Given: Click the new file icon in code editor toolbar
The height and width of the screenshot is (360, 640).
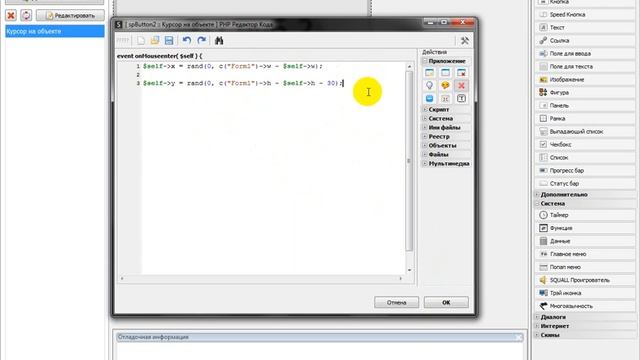Looking at the screenshot, I should [141, 40].
